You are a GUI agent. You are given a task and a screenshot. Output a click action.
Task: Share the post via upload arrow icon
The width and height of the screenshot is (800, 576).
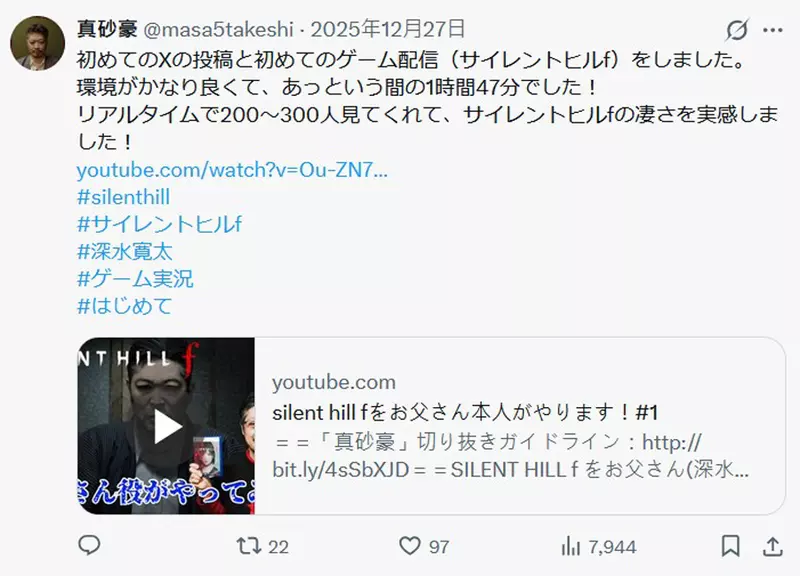(773, 546)
